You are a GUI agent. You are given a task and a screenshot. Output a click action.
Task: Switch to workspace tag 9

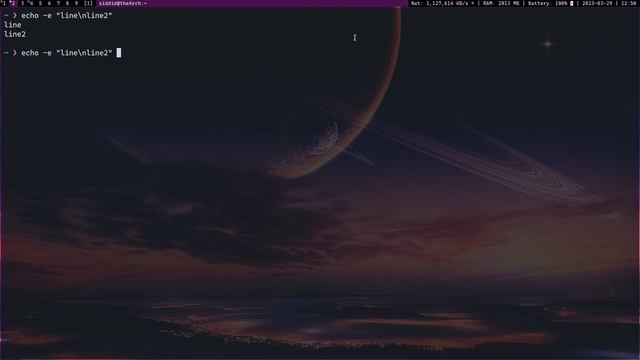[76, 3]
